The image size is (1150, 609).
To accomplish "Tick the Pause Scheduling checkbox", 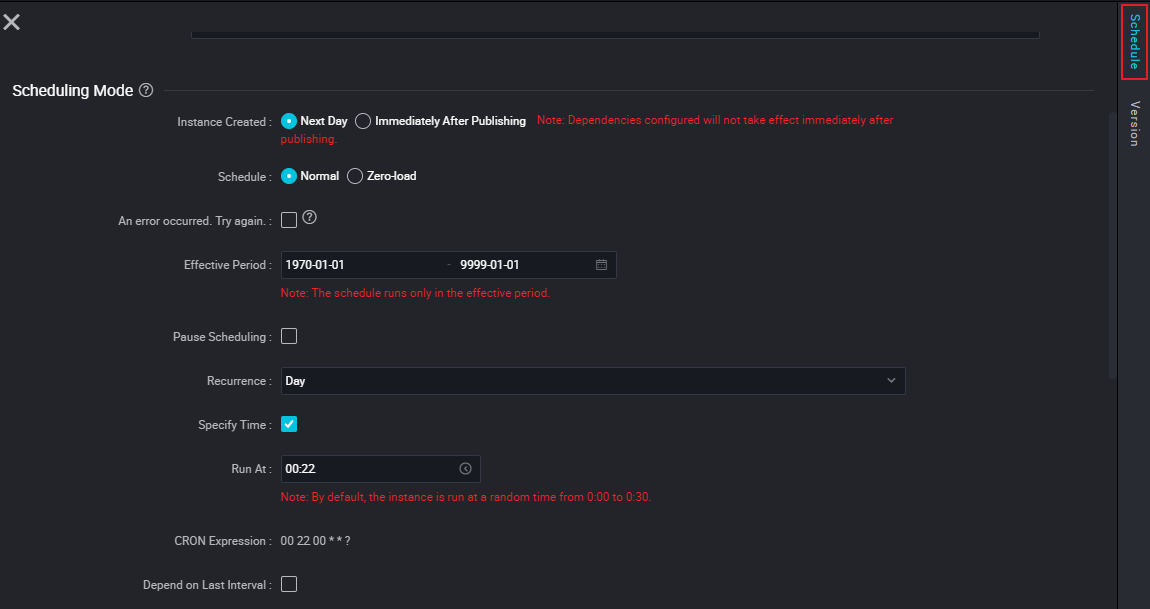I will (289, 336).
